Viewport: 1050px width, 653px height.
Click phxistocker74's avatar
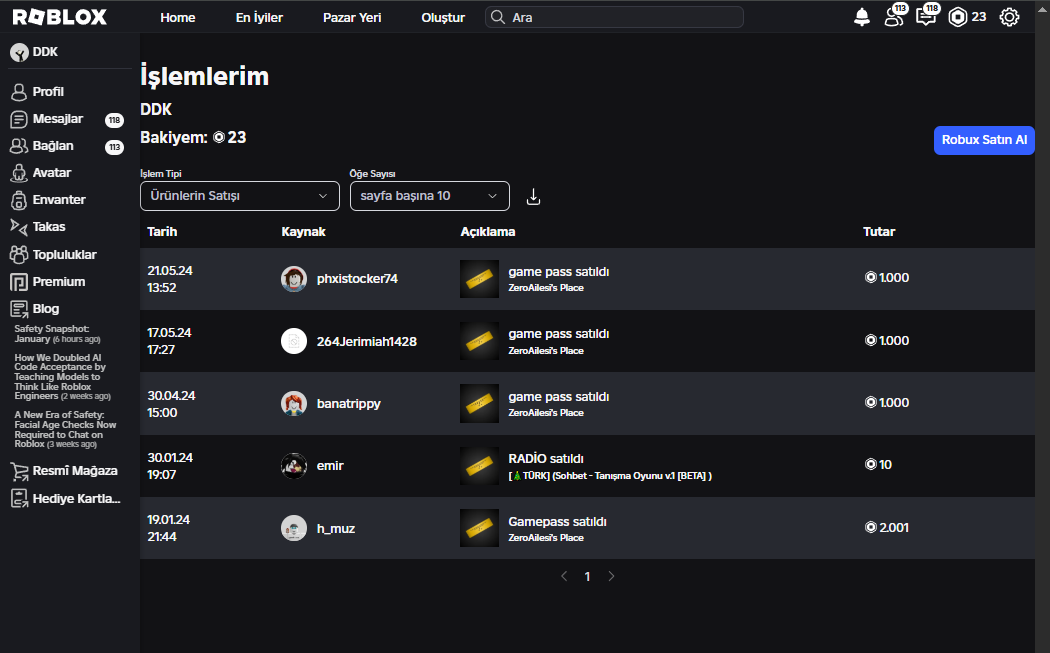pyautogui.click(x=294, y=279)
